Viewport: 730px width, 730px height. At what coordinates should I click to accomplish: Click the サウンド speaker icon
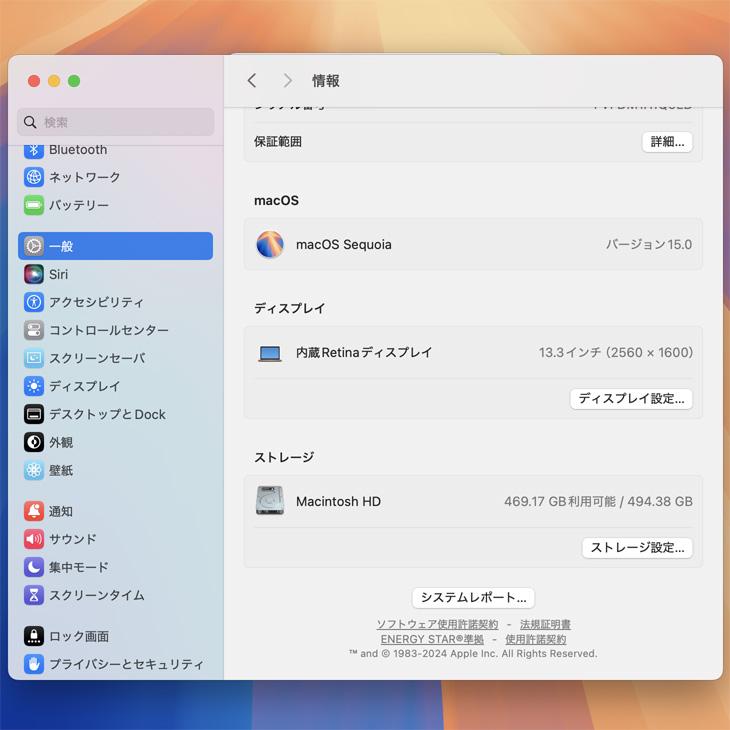[x=34, y=539]
